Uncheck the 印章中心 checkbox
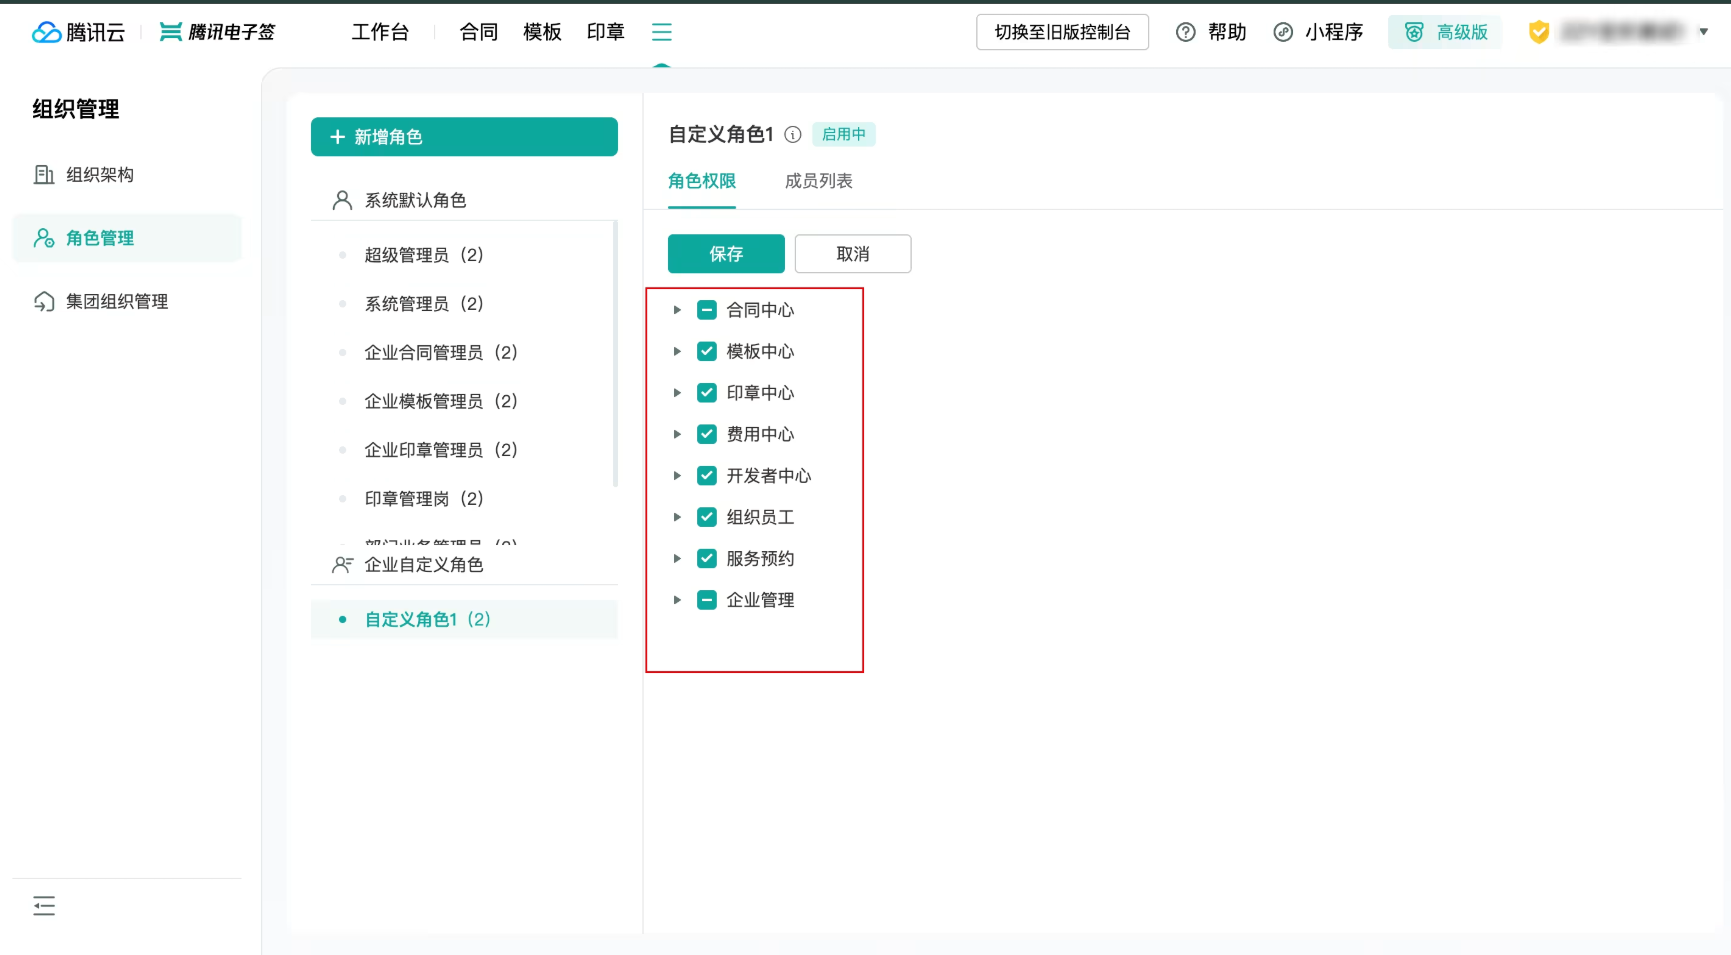The height and width of the screenshot is (955, 1731). [707, 392]
